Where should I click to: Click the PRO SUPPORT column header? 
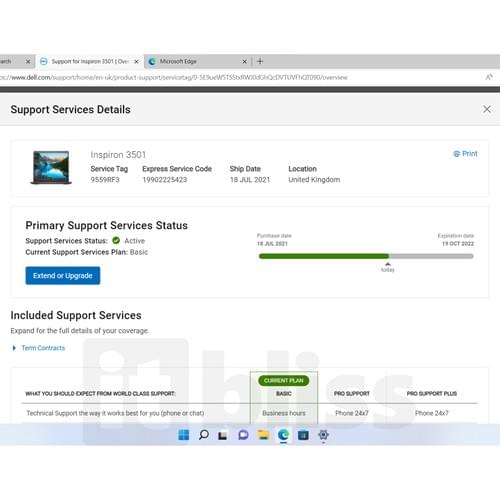(x=352, y=394)
